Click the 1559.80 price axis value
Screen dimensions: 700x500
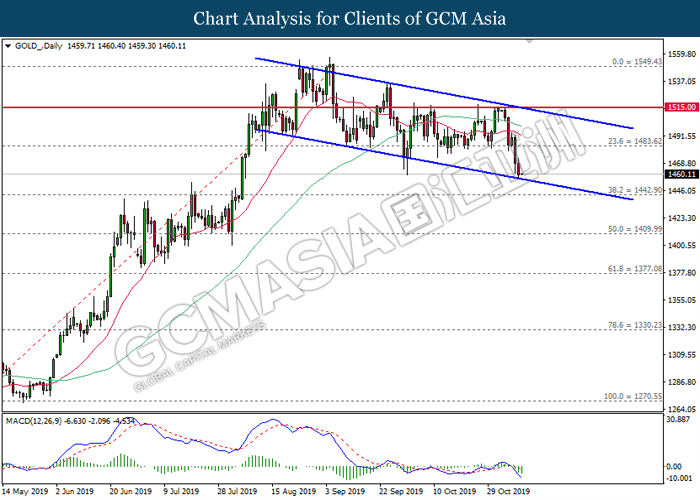(x=681, y=54)
